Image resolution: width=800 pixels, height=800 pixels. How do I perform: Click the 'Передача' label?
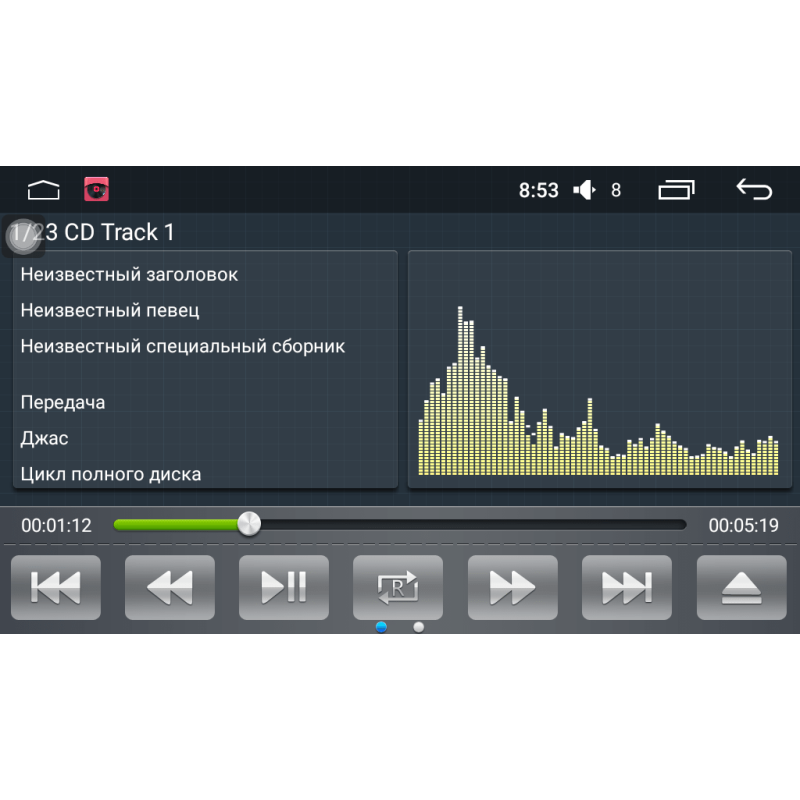click(63, 403)
